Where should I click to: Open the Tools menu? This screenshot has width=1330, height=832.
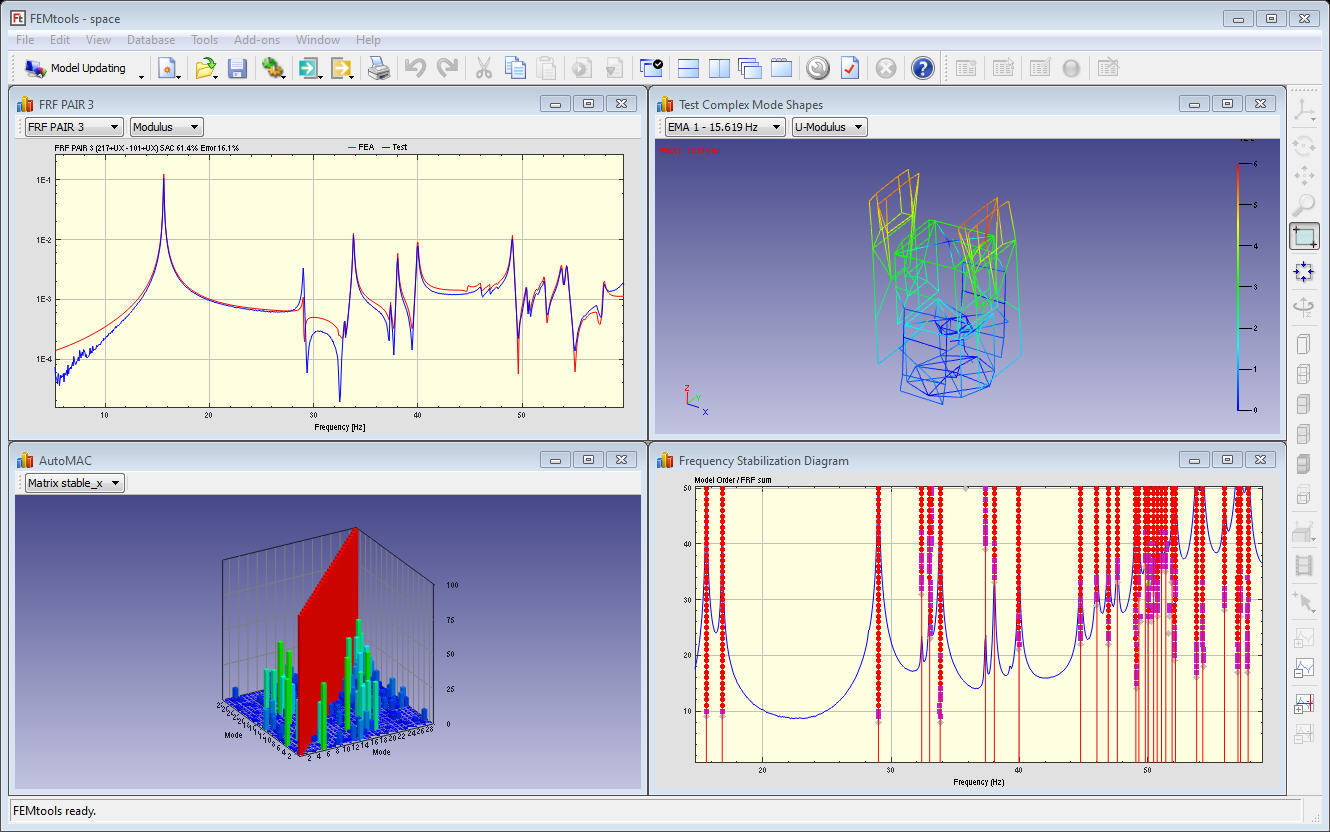point(204,40)
